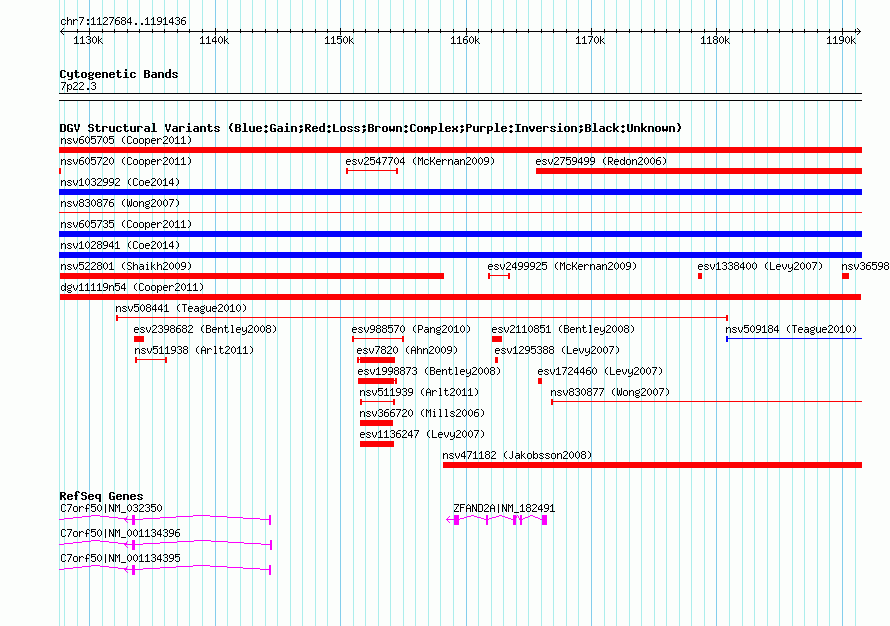The width and height of the screenshot is (890, 626).
Task: Open C7orf50|NM_001134395 gene label
Action: 120,558
